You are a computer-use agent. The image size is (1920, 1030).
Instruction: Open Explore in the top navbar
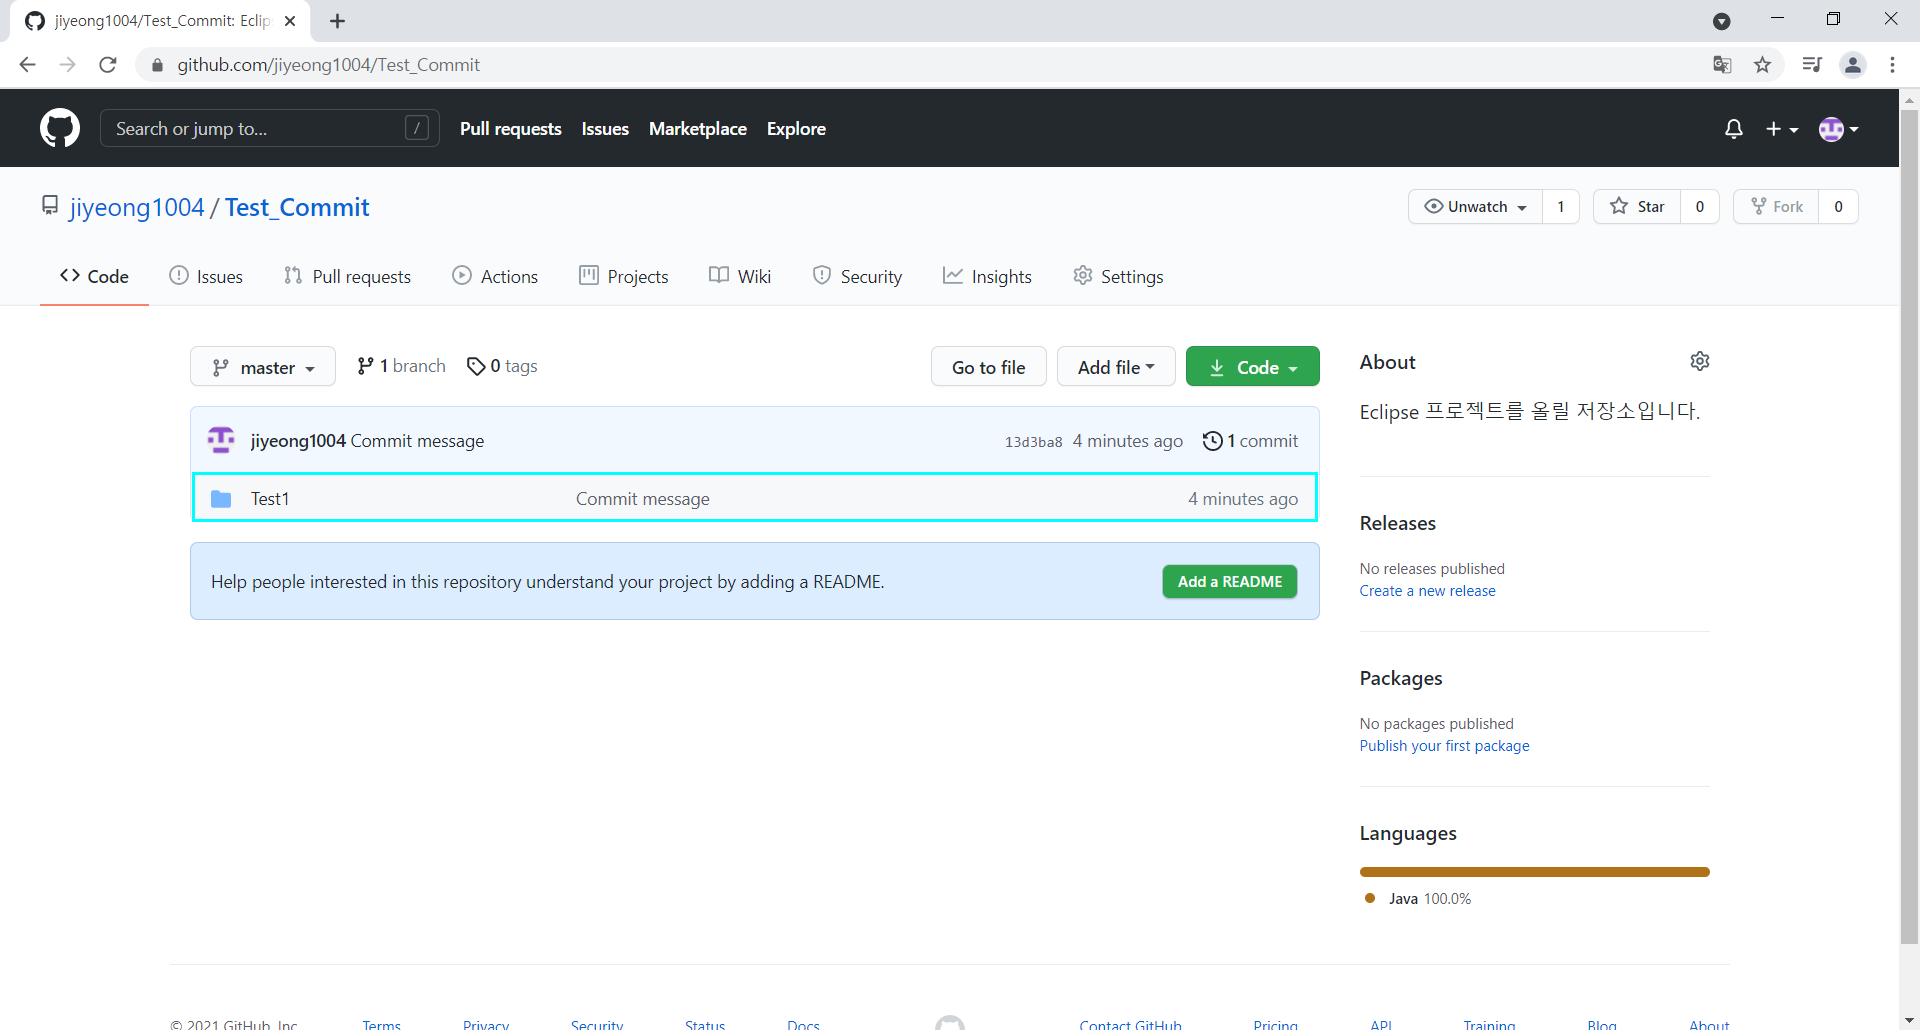pyautogui.click(x=796, y=129)
